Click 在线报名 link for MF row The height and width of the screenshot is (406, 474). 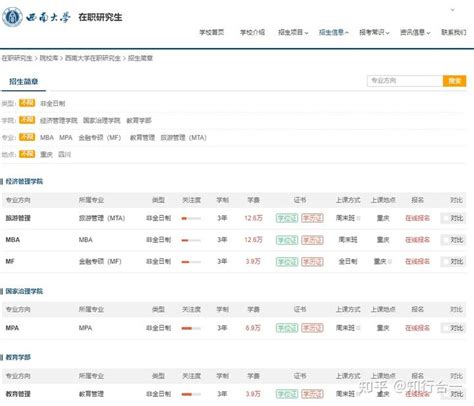[x=417, y=262]
